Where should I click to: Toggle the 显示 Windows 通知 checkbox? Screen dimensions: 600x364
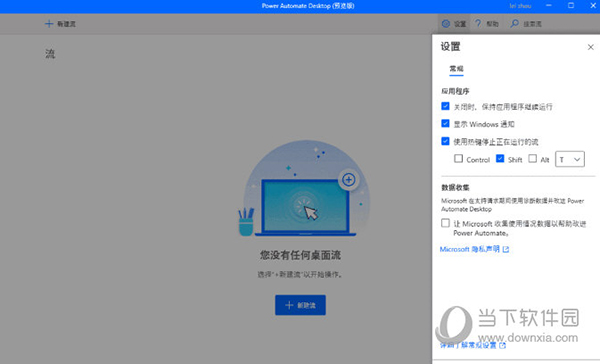click(445, 124)
